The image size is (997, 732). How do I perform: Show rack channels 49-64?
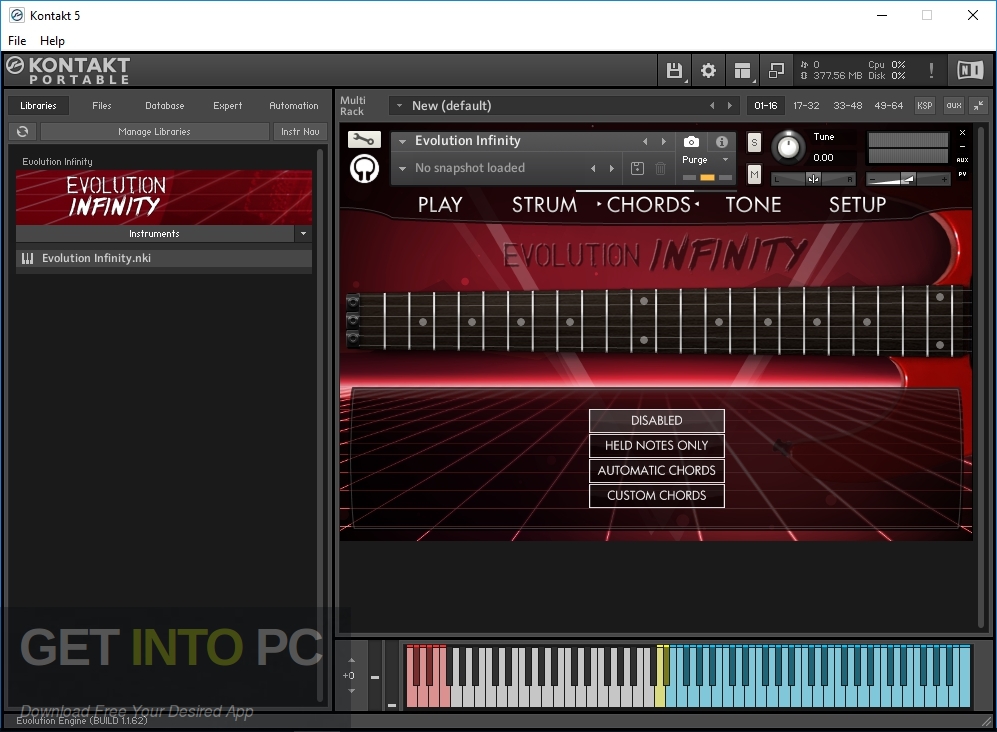pos(888,106)
